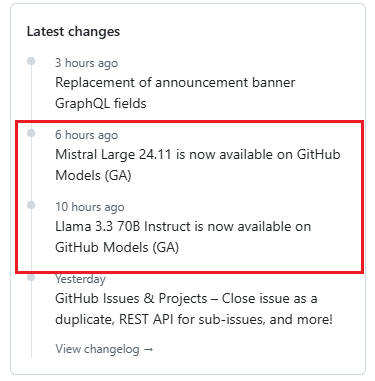Click the Latest changes heading
This screenshot has height=381, width=375.
point(73,32)
